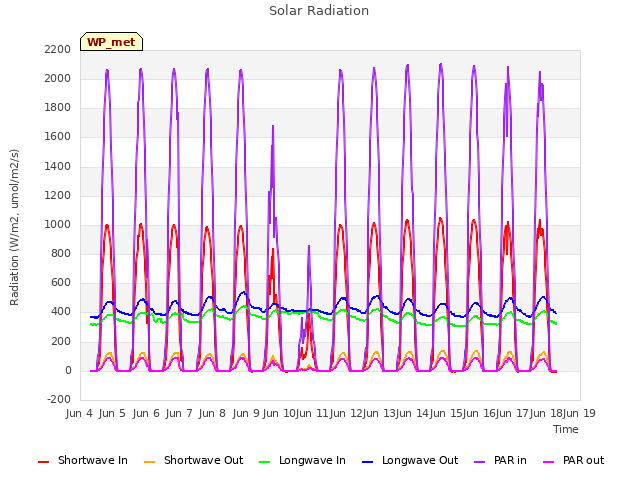
Task: Click the blue Longwave Out legend swatch
Action: 368,462
